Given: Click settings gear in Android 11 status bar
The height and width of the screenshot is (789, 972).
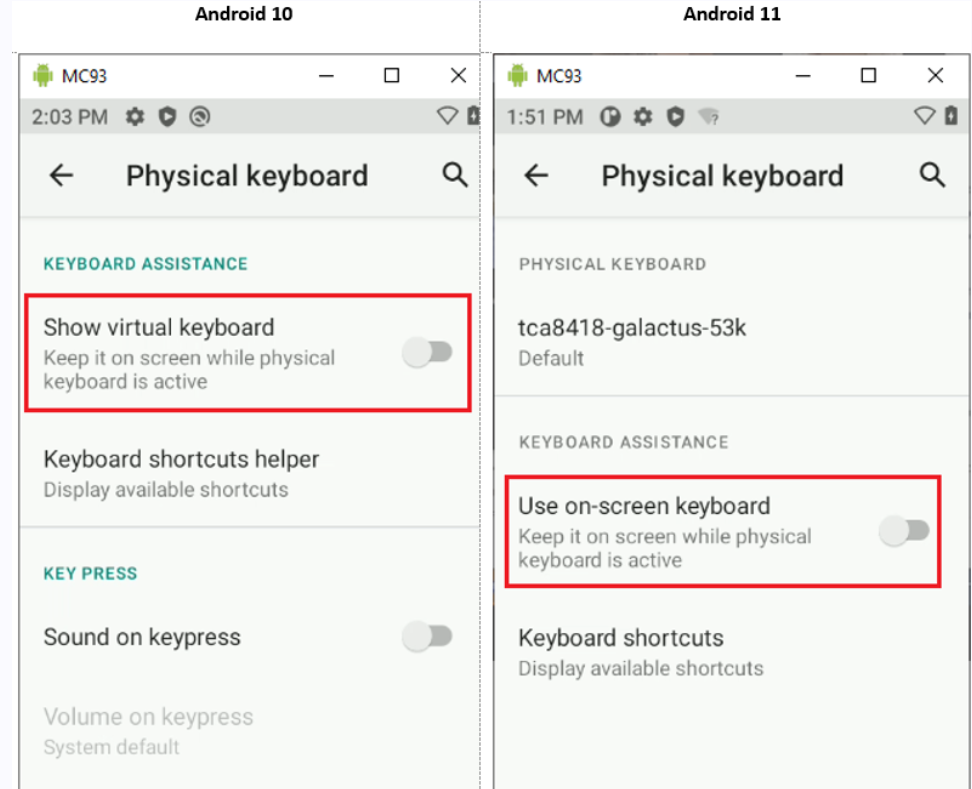Looking at the screenshot, I should 643,117.
